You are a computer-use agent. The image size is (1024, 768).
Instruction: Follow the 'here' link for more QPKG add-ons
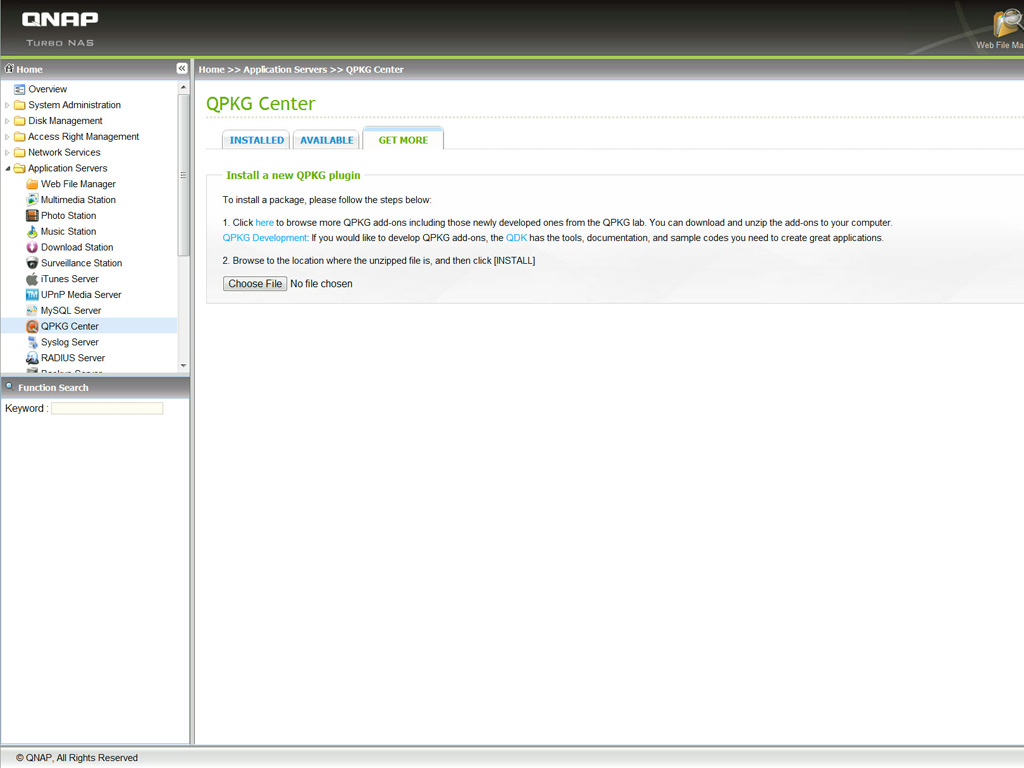click(264, 223)
